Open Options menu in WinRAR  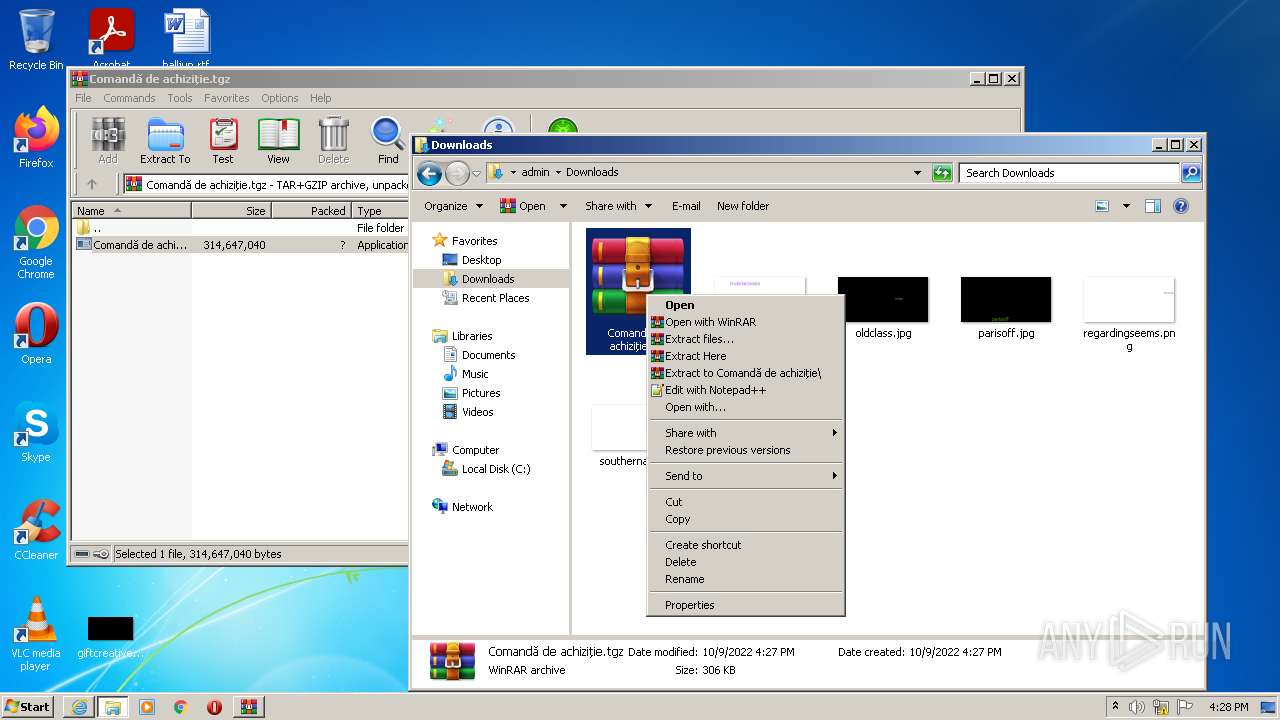pyautogui.click(x=280, y=98)
